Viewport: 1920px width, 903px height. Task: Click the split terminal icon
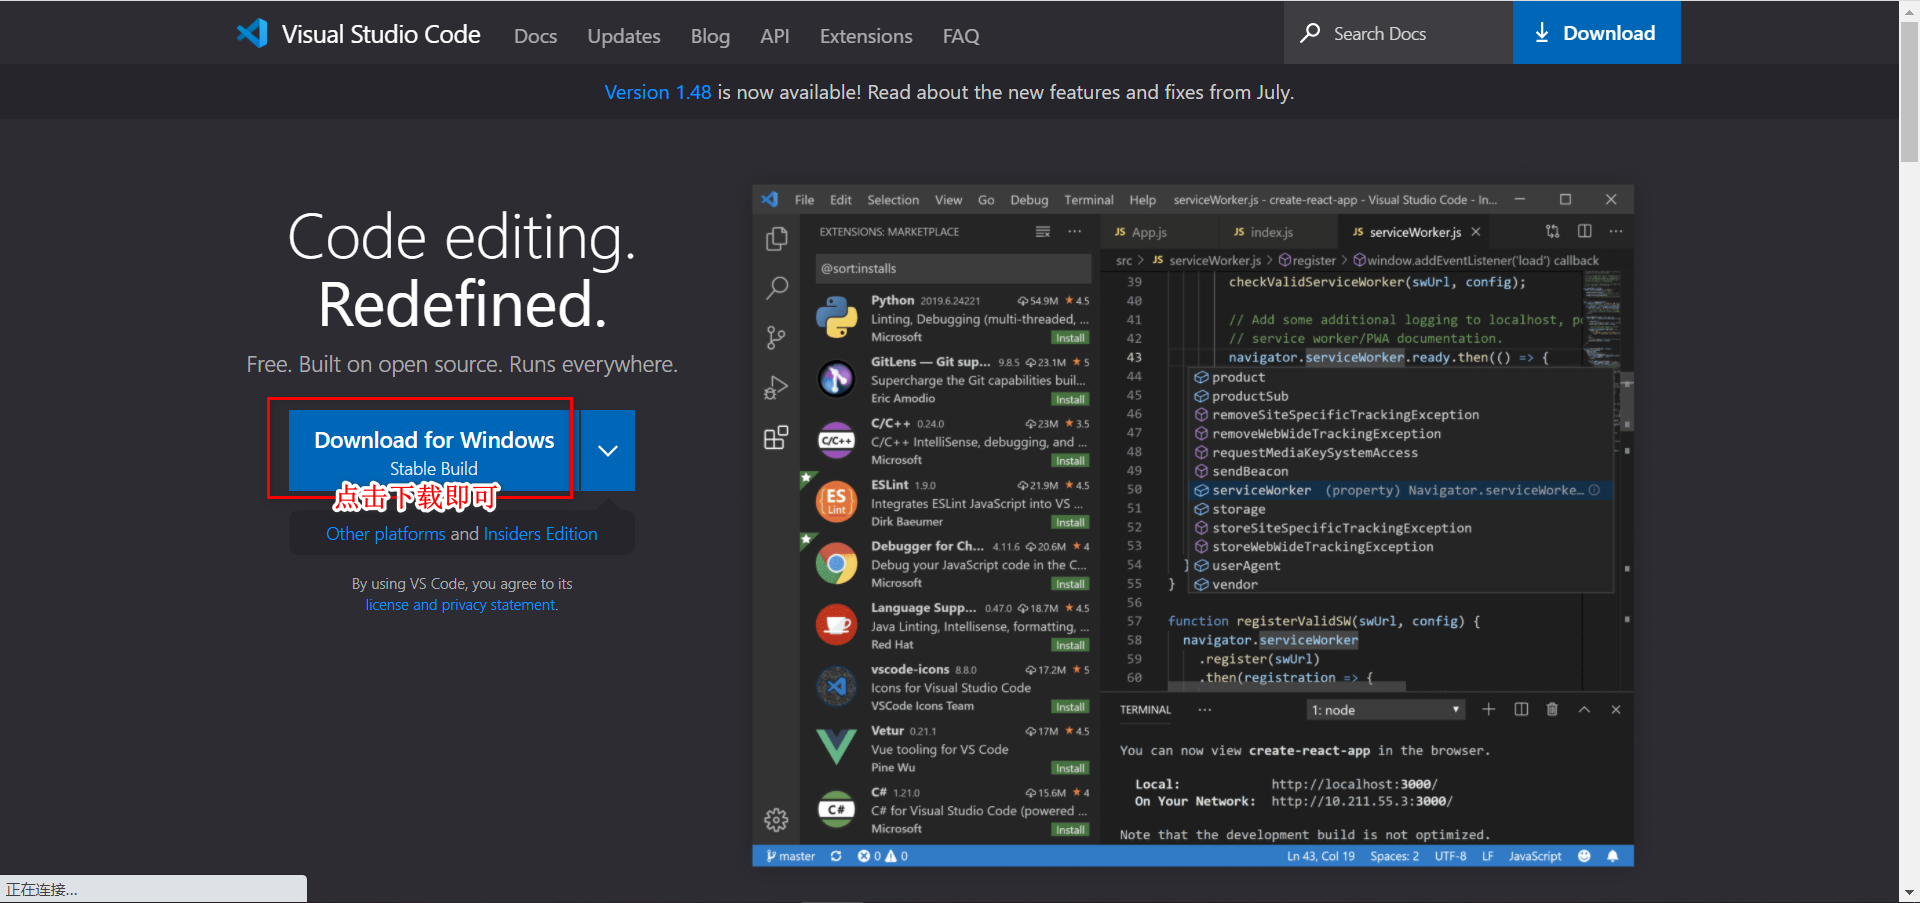pyautogui.click(x=1521, y=709)
